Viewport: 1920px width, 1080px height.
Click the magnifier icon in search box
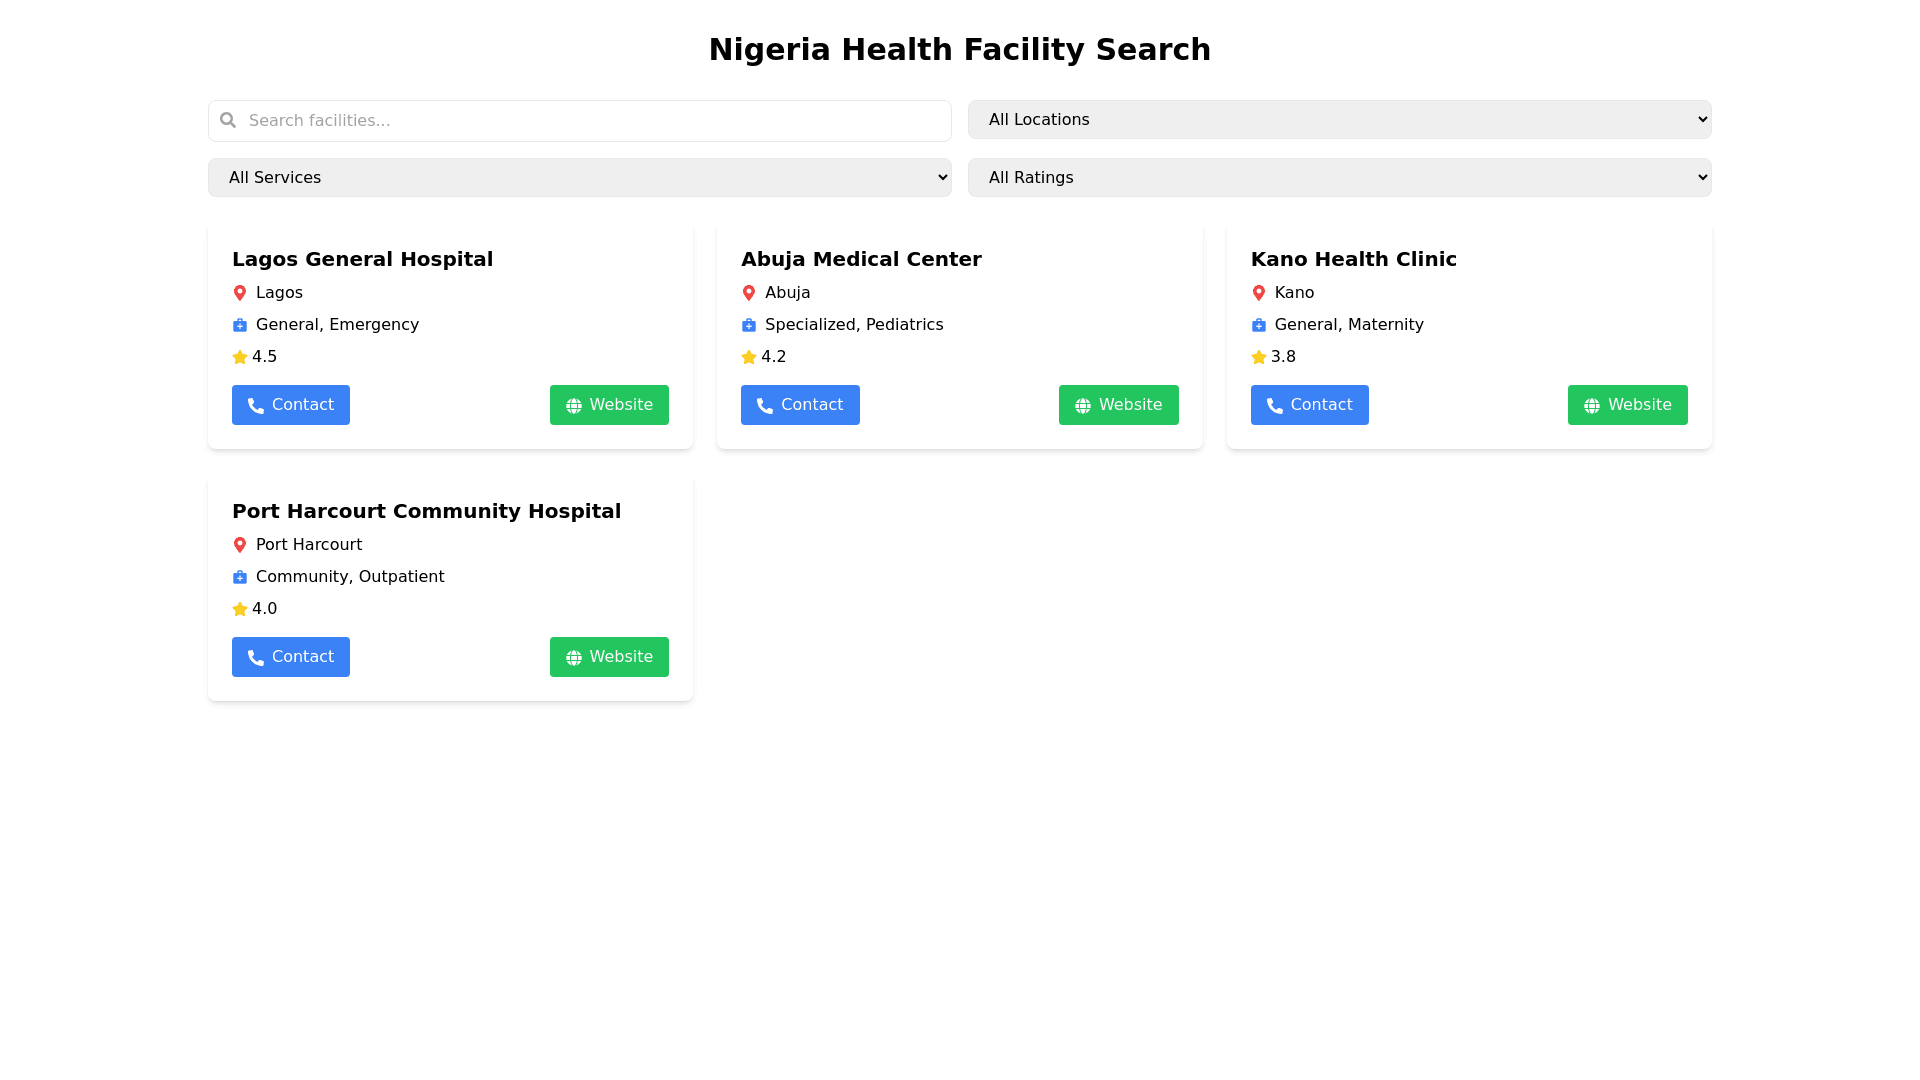click(x=228, y=120)
